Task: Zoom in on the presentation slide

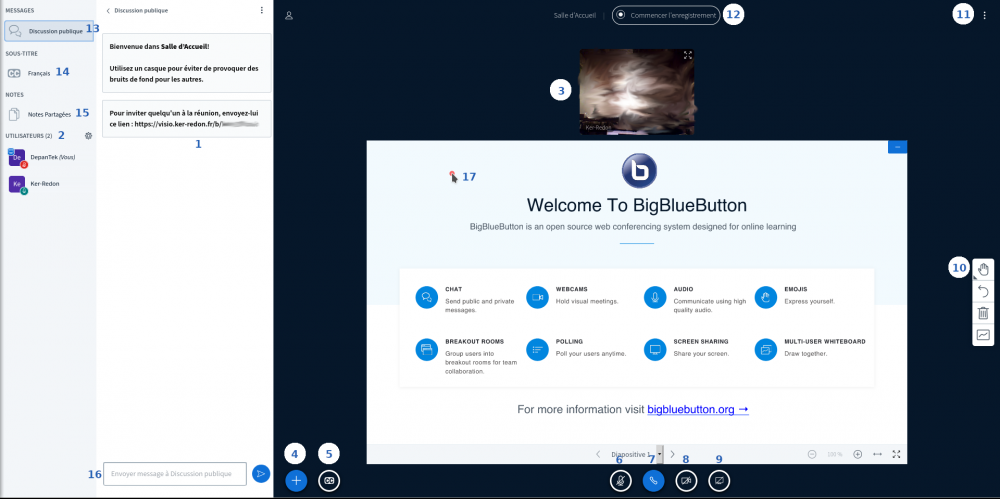Action: [x=857, y=454]
